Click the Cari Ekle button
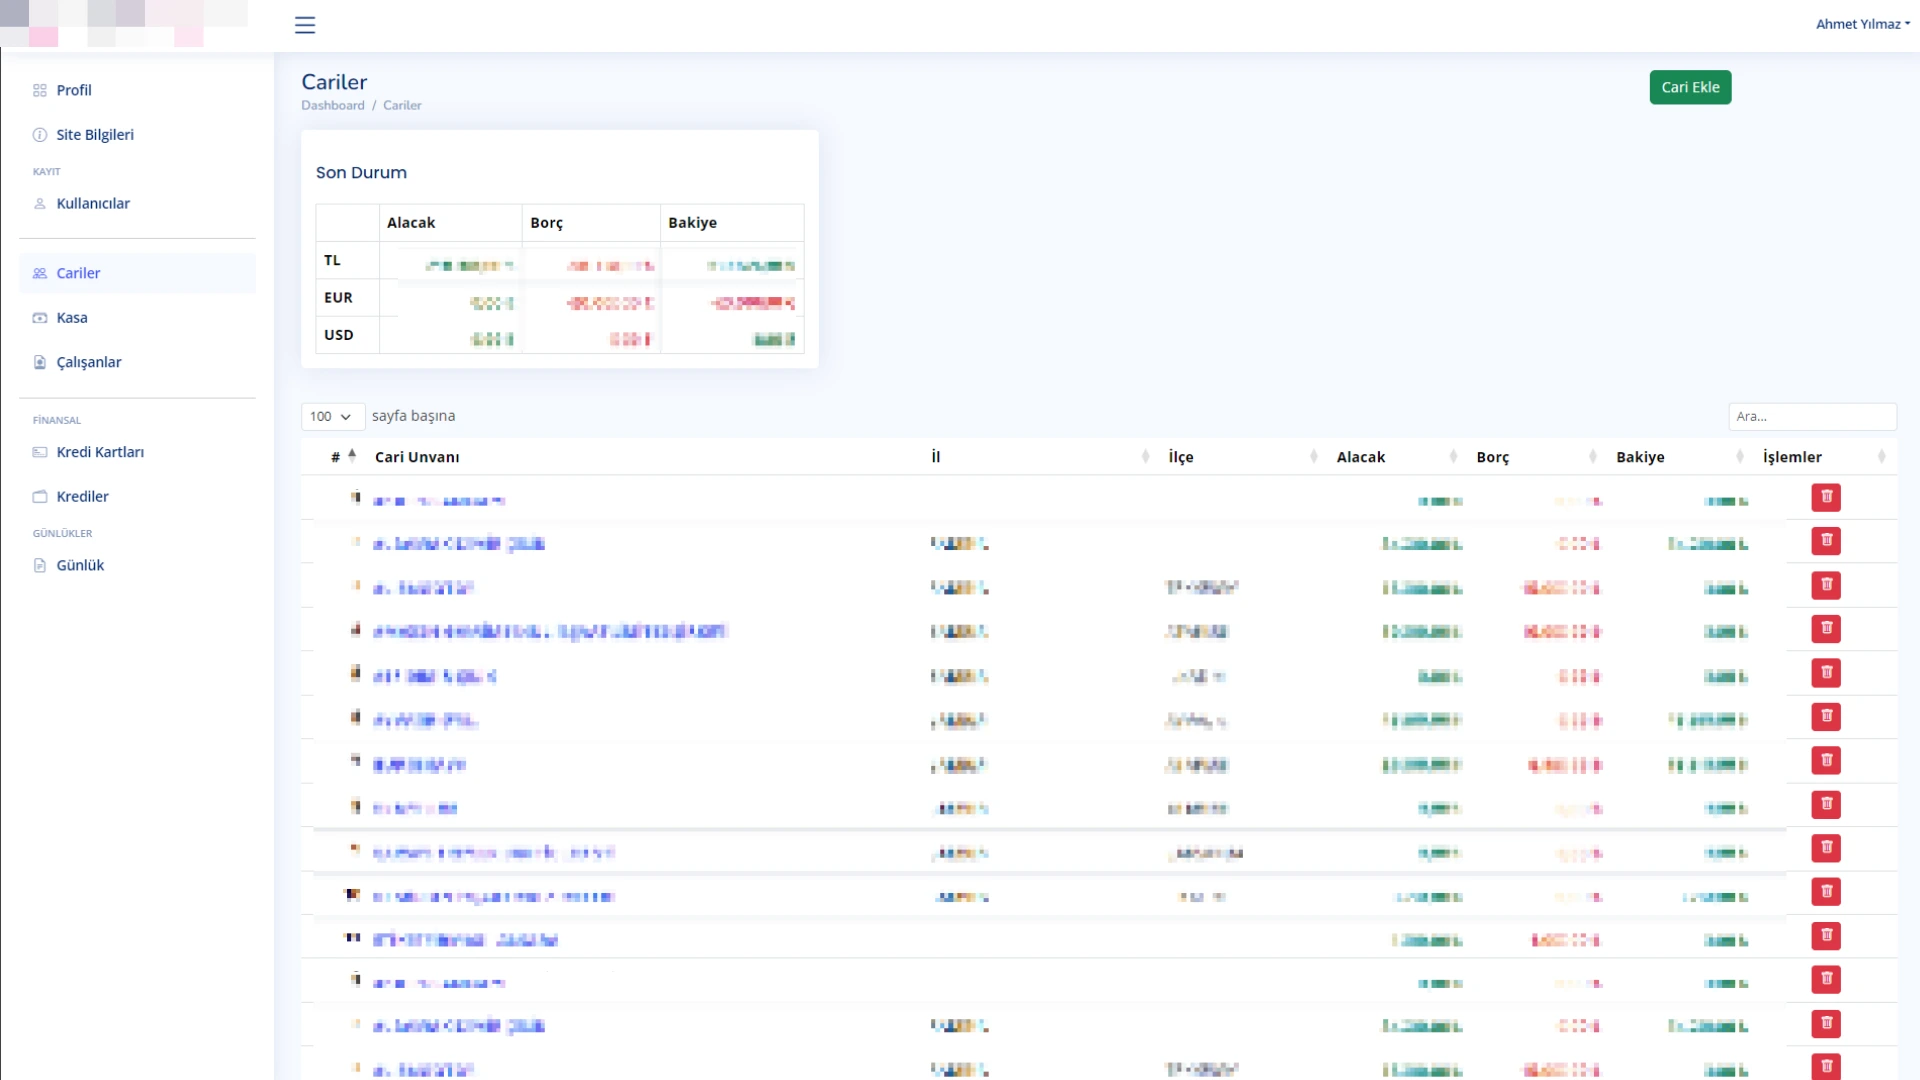 (1690, 87)
